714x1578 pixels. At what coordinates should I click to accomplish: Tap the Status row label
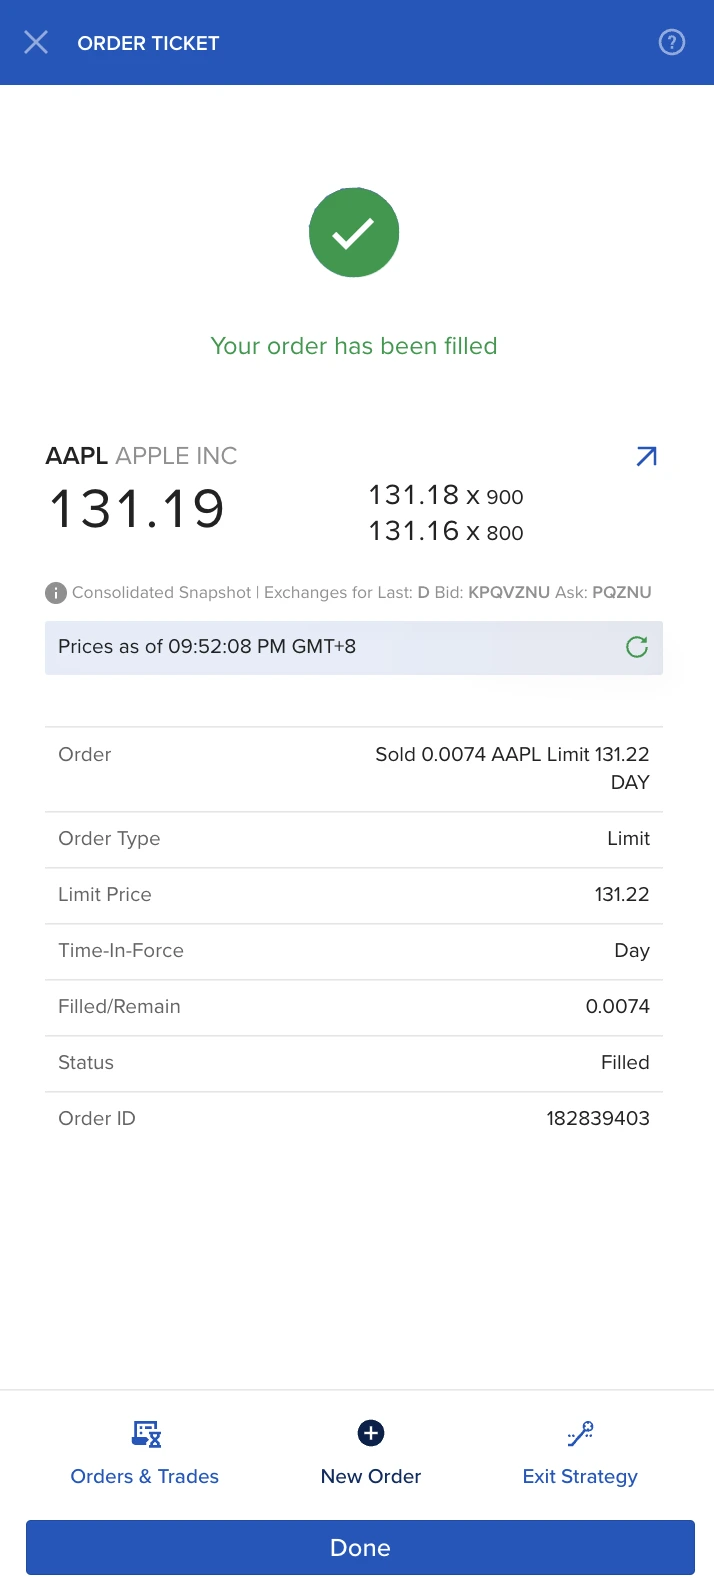point(86,1063)
